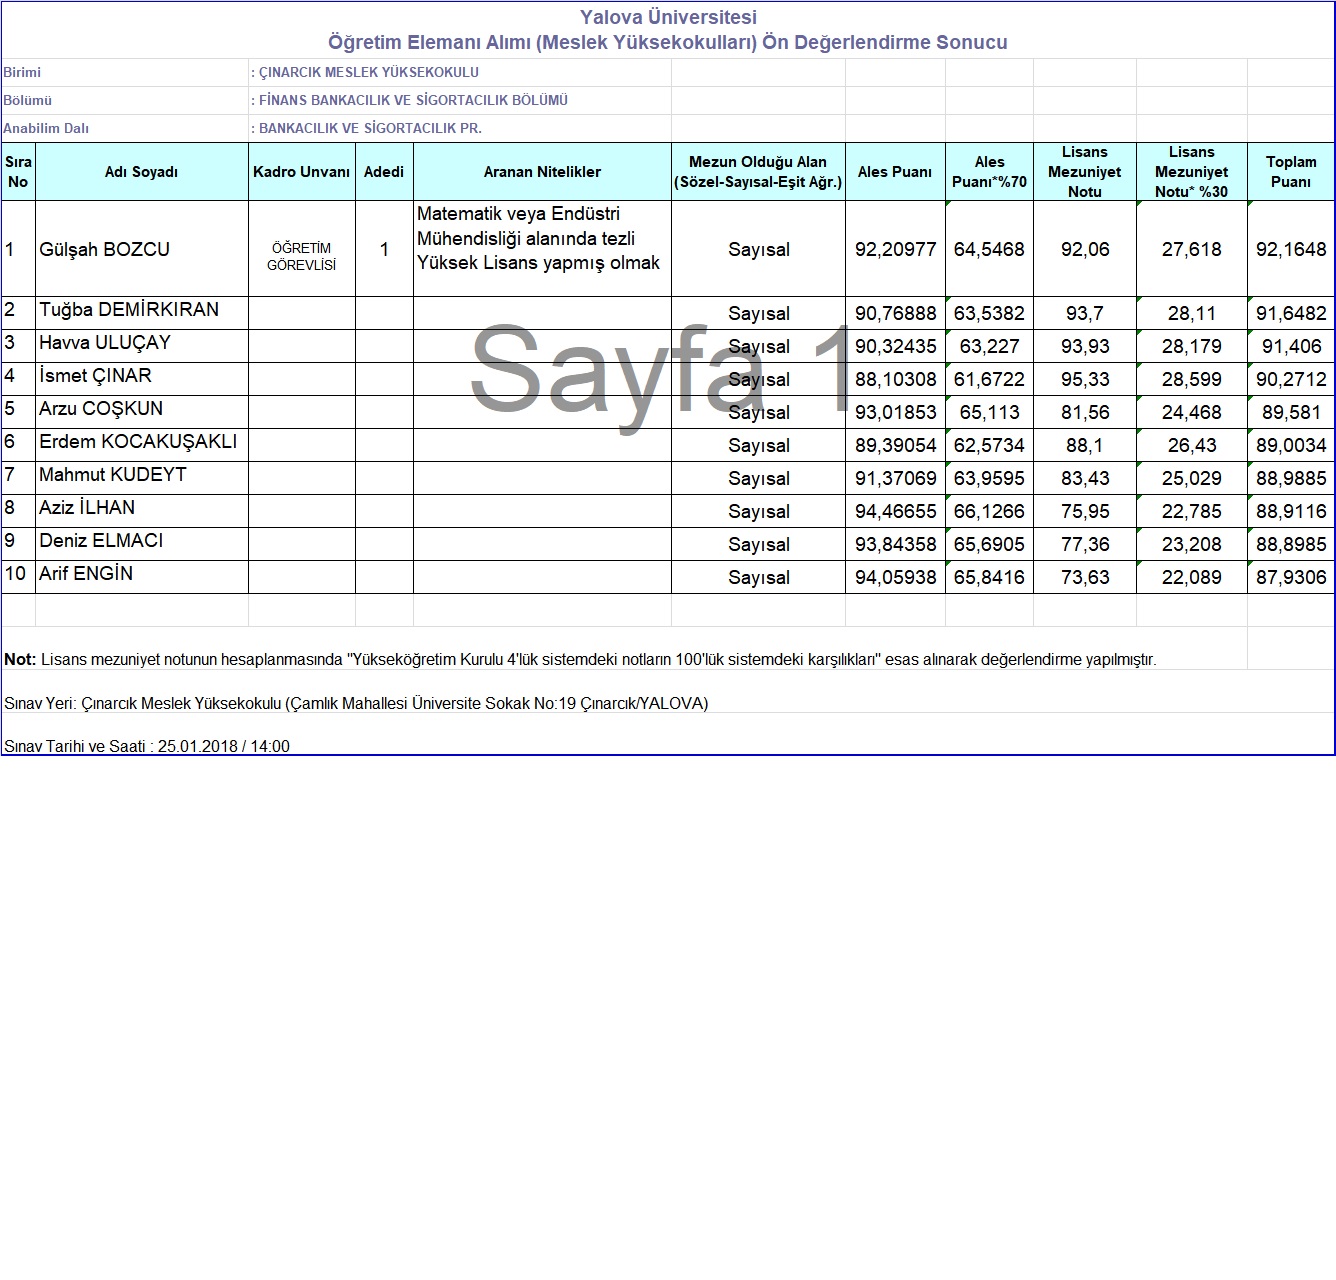Viewport: 1336px width, 1280px height.
Task: Select Ales score 93,84358
Action: [x=896, y=544]
